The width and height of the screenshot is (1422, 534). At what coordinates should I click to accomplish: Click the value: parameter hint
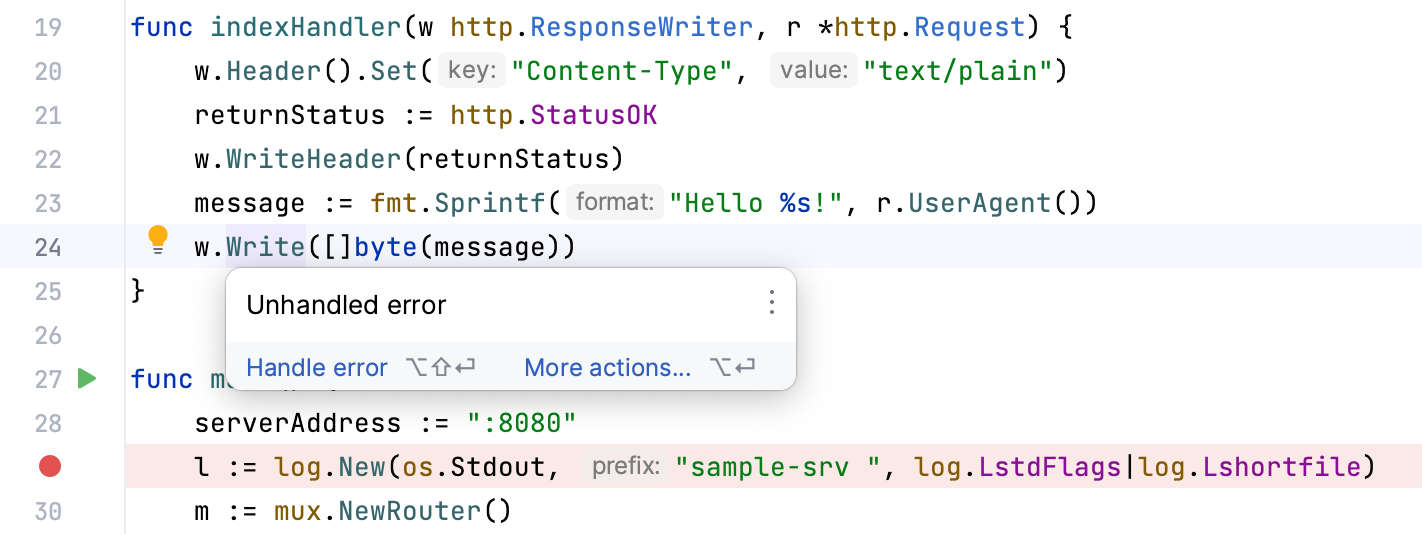click(x=814, y=71)
